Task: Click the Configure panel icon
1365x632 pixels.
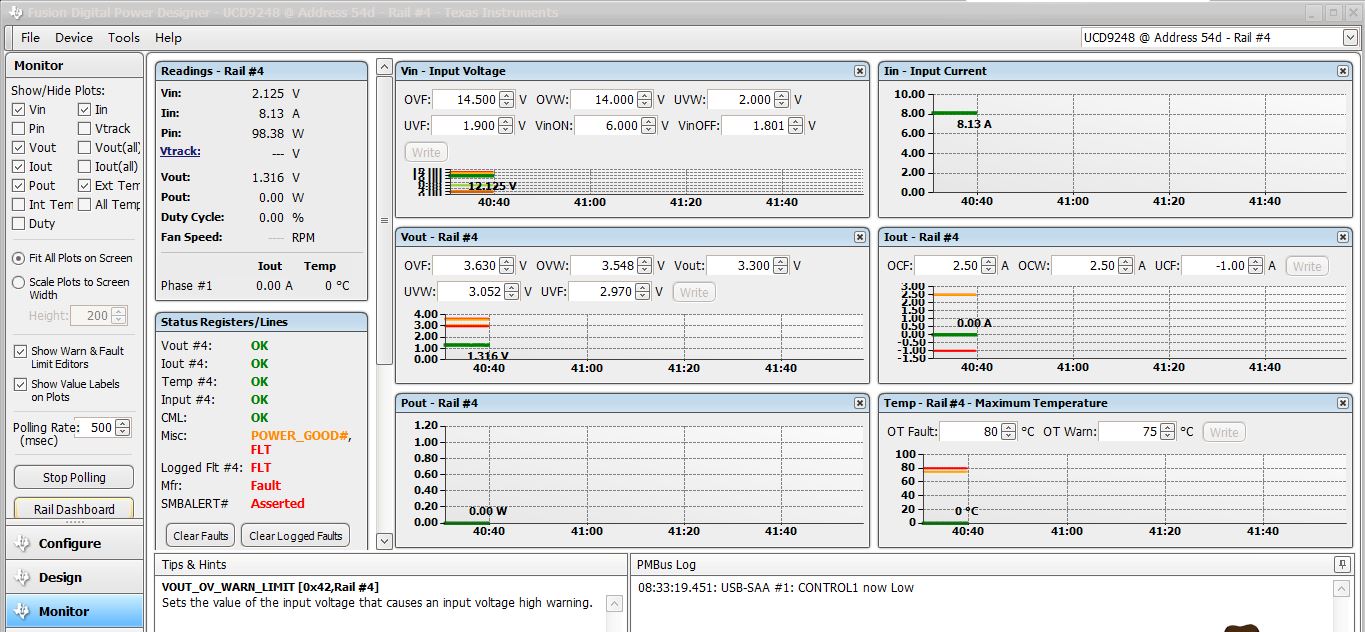Action: tap(23, 544)
